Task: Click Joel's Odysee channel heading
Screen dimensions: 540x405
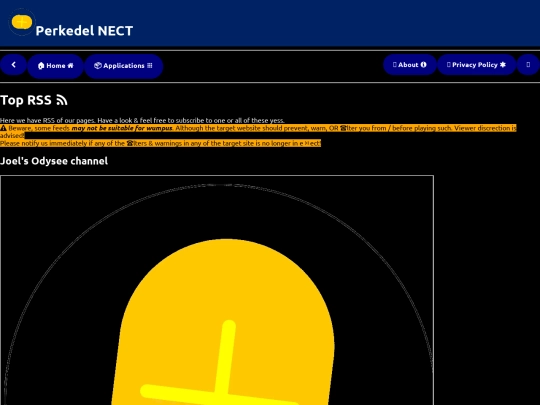Action: (x=54, y=161)
